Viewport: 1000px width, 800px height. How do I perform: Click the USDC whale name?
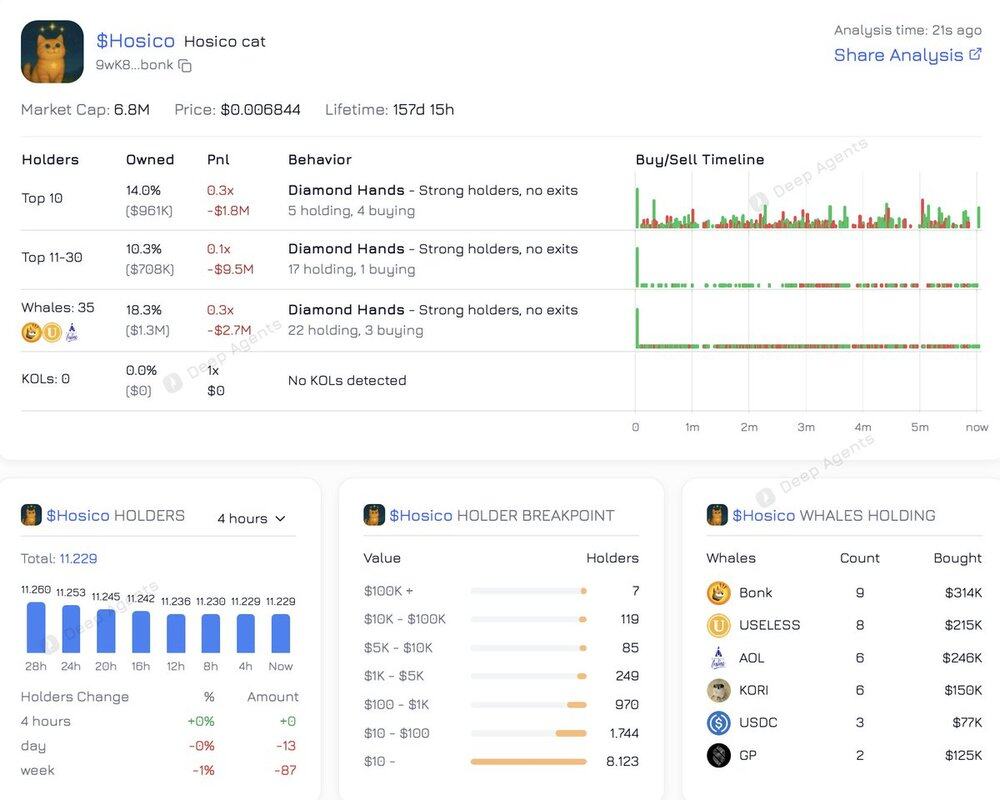pyautogui.click(x=758, y=723)
